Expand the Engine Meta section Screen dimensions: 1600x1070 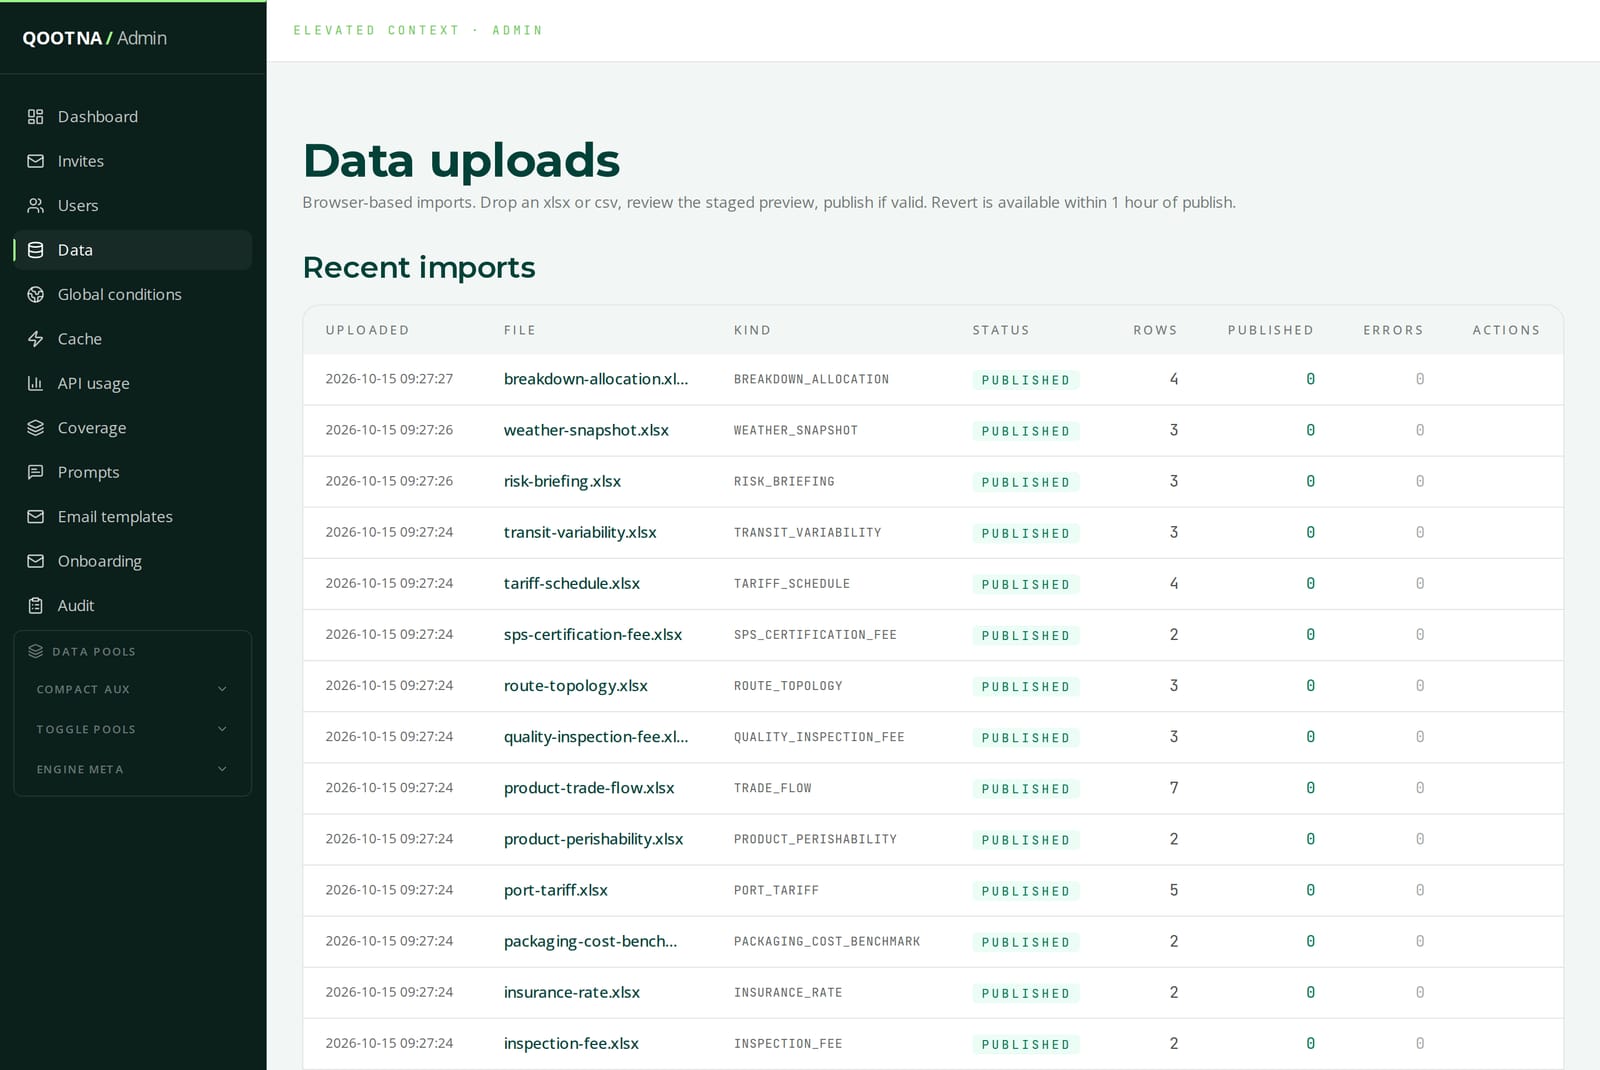(133, 769)
